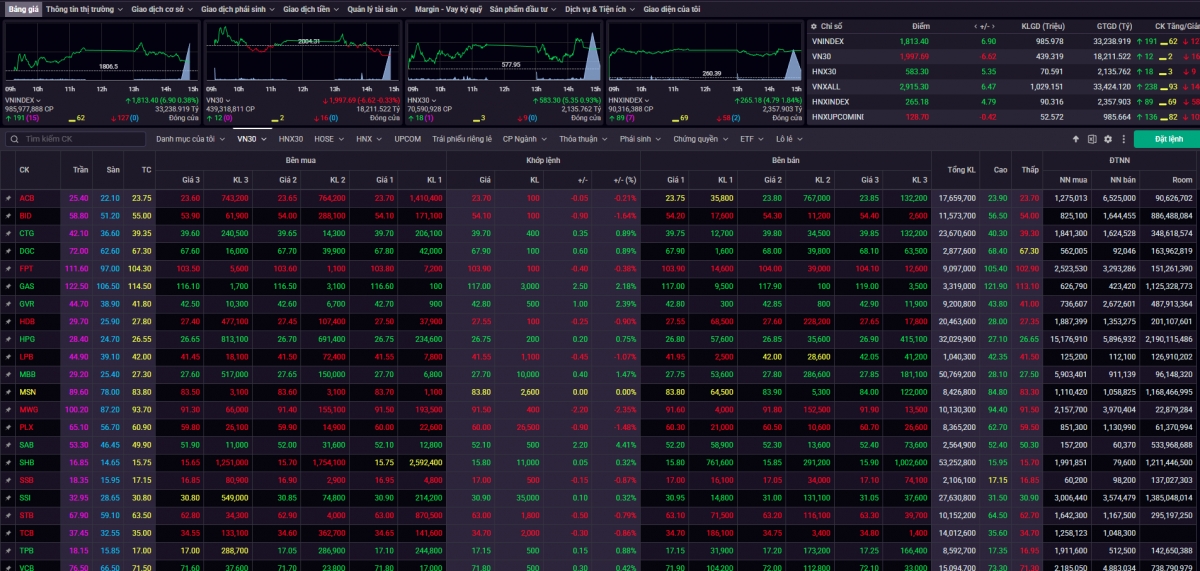Toggle pin on the SSI row
The width and height of the screenshot is (1200, 571).
pyautogui.click(x=8, y=496)
